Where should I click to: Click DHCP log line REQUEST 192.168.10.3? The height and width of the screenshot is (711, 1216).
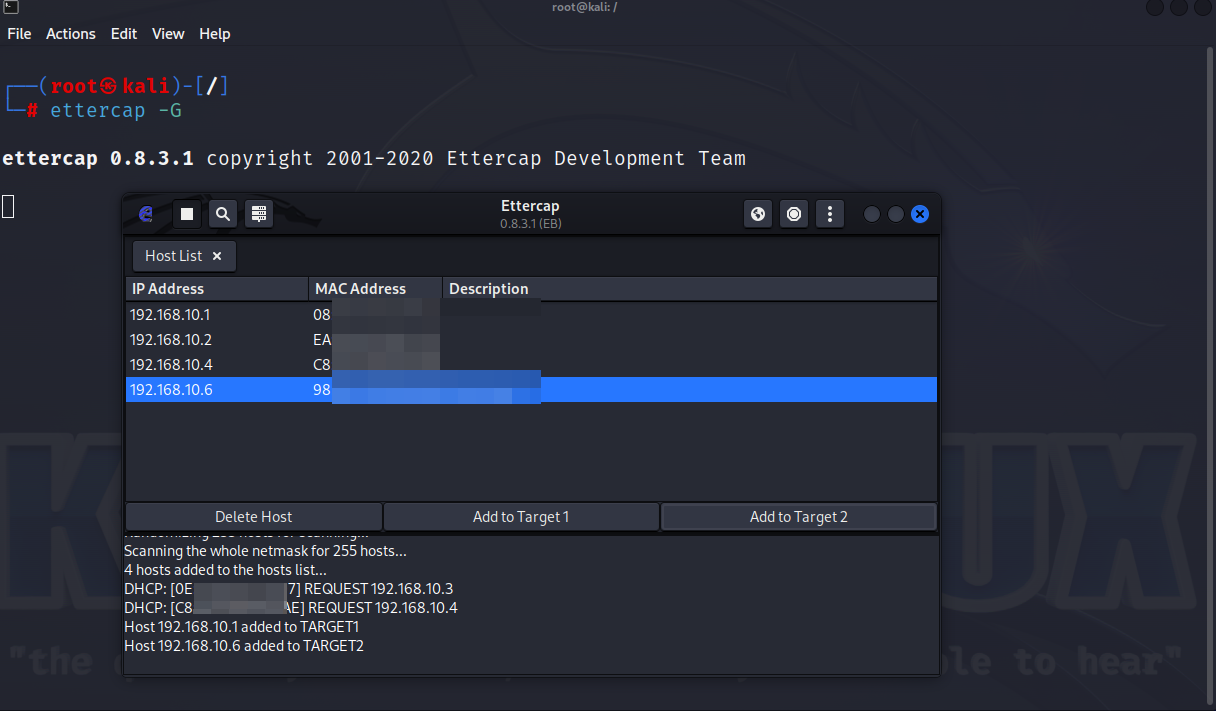click(288, 589)
